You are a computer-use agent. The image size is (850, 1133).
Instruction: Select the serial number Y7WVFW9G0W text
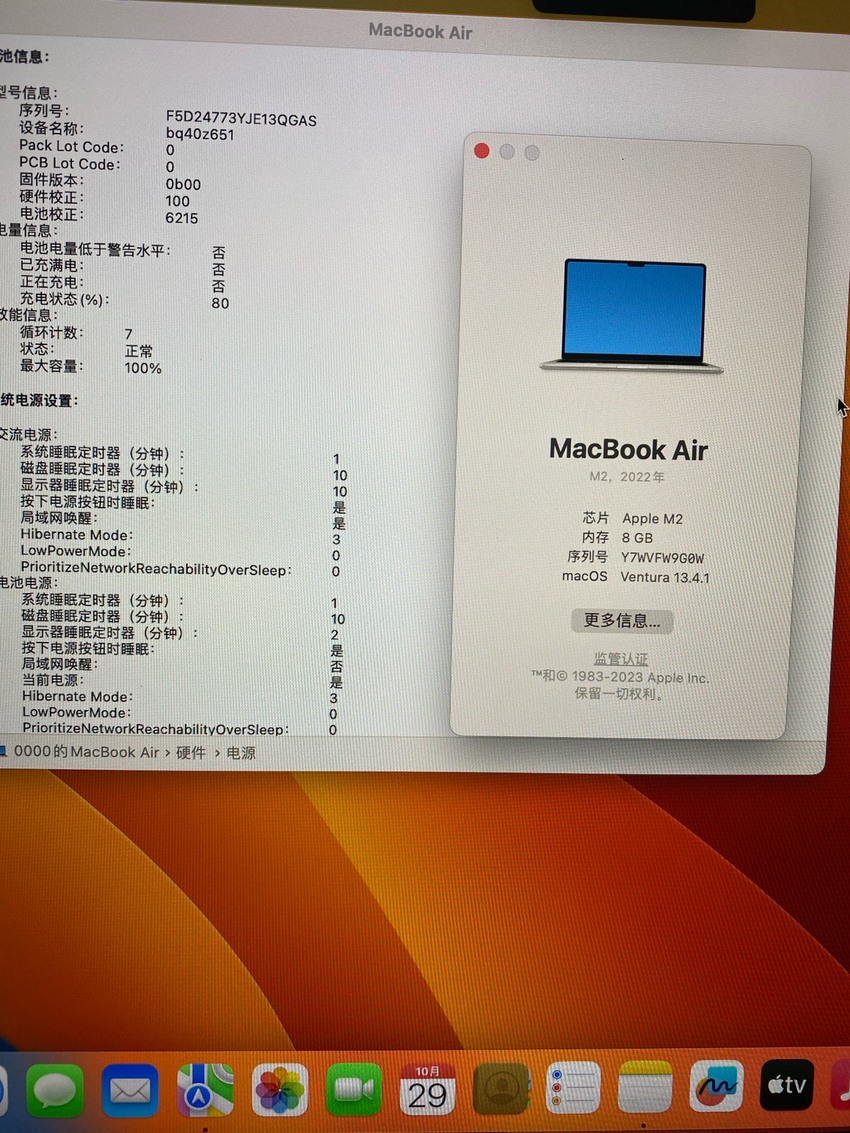click(x=662, y=558)
